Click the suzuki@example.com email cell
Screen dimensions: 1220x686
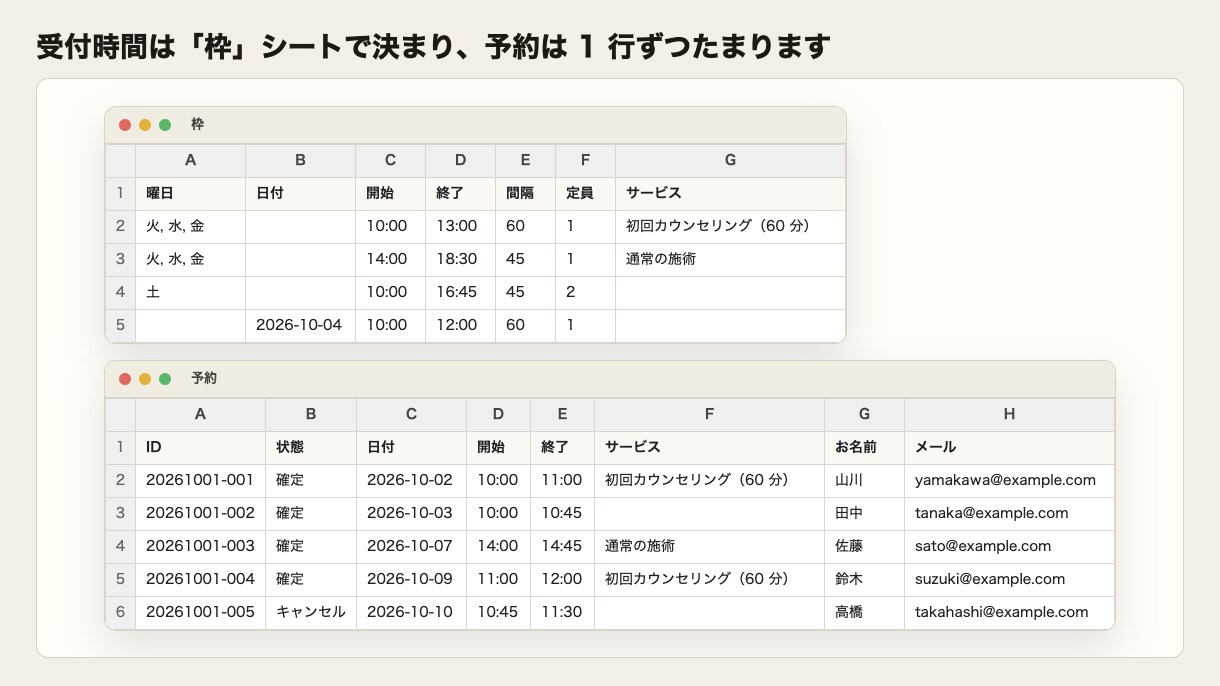click(x=1010, y=580)
